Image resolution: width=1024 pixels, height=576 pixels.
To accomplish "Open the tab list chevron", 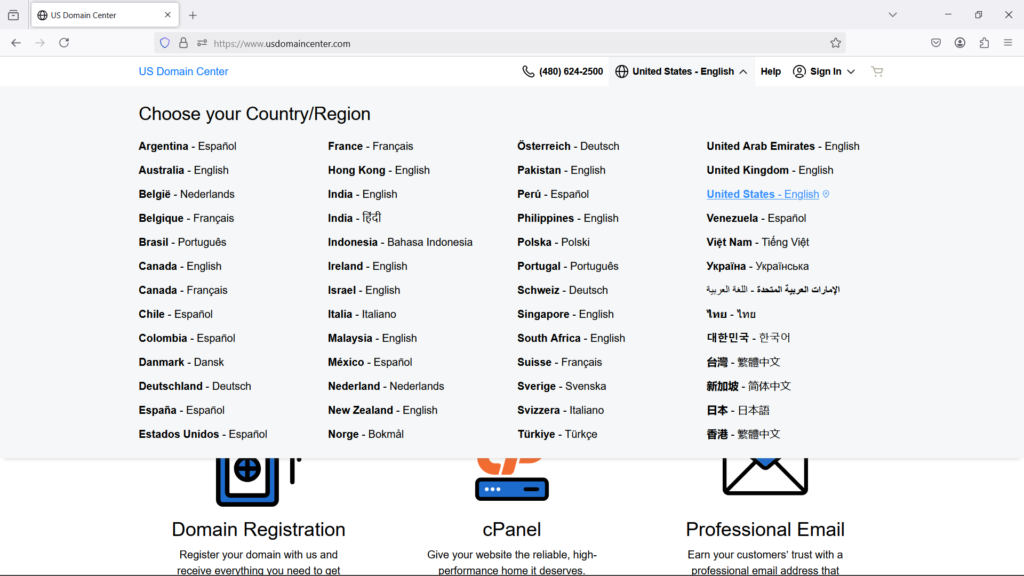I will (893, 14).
